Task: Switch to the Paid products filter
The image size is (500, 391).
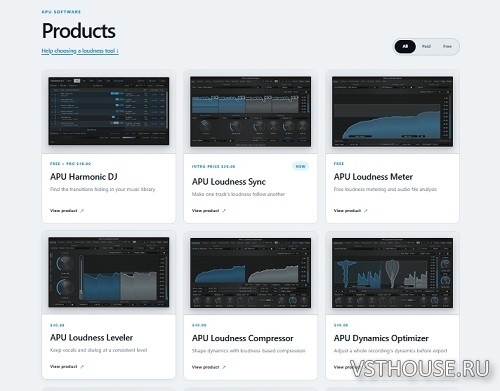Action: point(426,47)
